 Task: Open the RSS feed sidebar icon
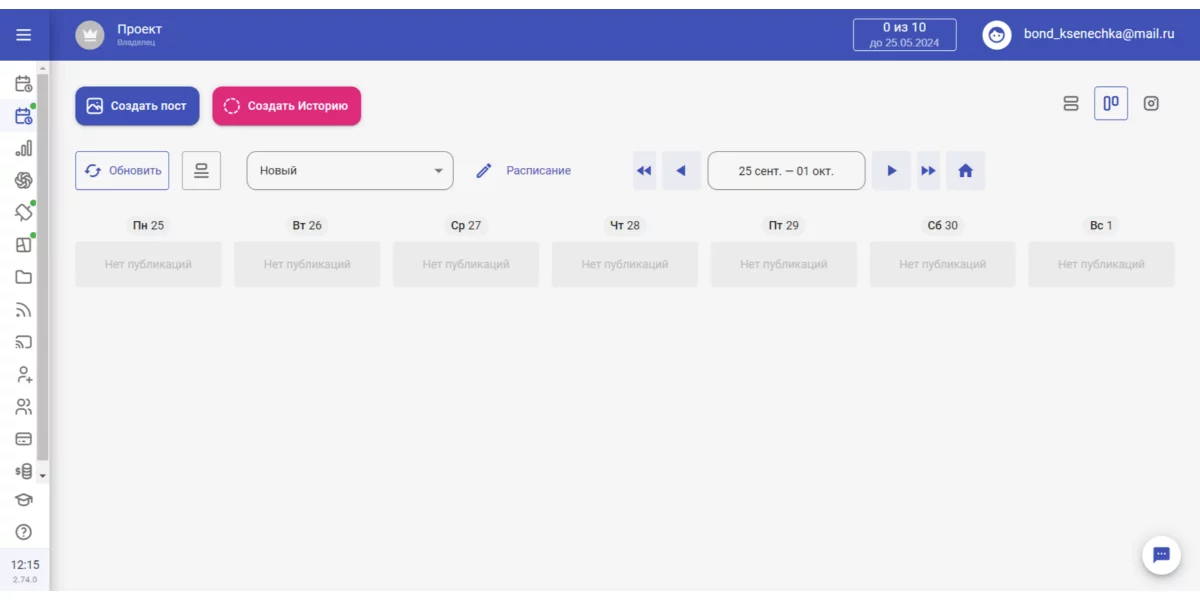coord(23,310)
